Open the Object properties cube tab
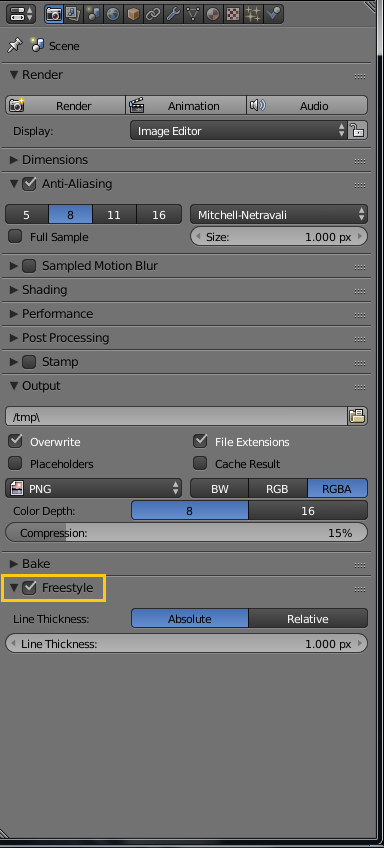This screenshot has height=848, width=384. click(133, 14)
